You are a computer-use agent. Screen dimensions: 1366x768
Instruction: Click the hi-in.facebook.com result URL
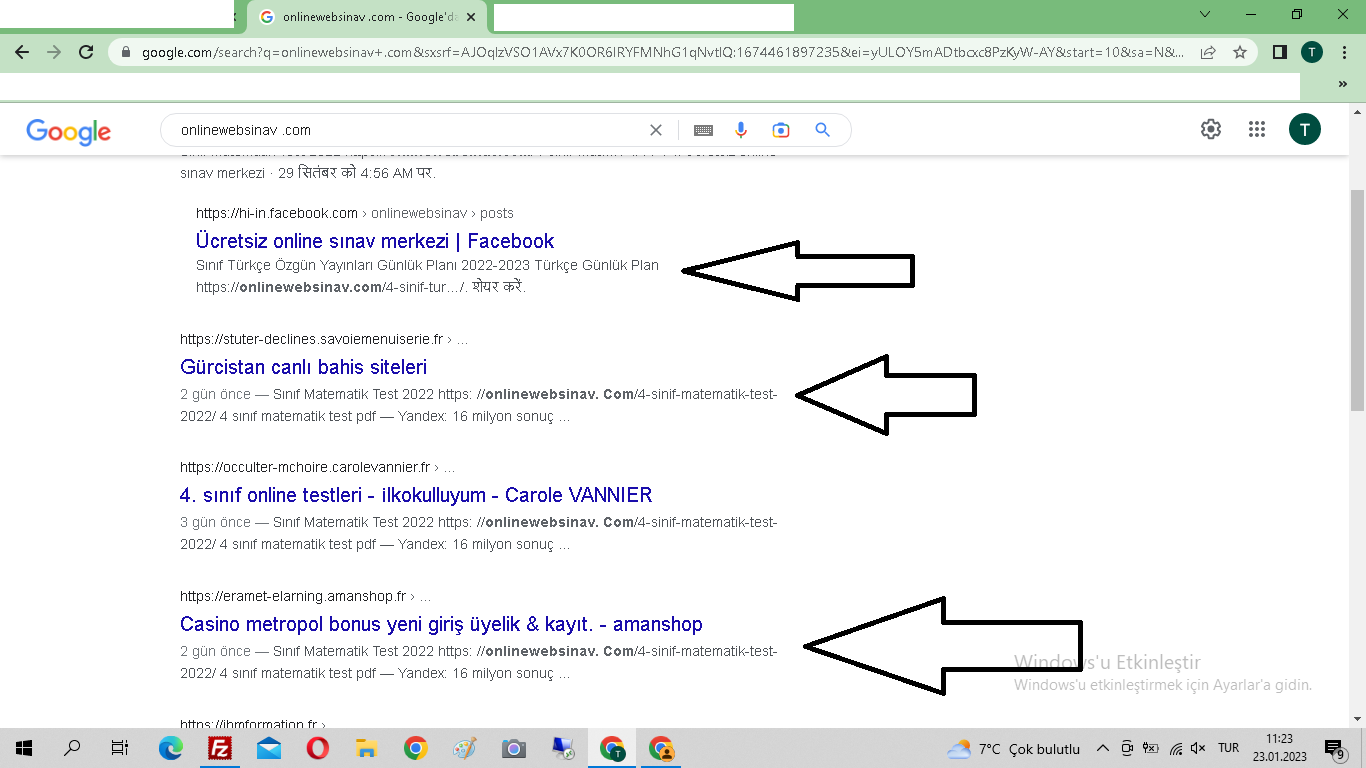(277, 213)
